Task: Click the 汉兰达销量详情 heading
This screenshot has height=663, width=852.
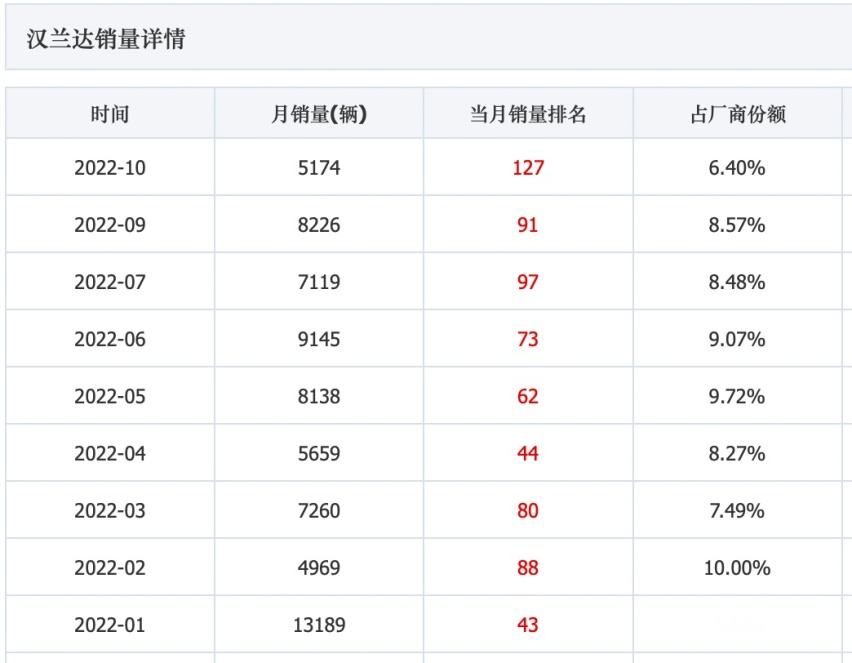Action: 106,39
